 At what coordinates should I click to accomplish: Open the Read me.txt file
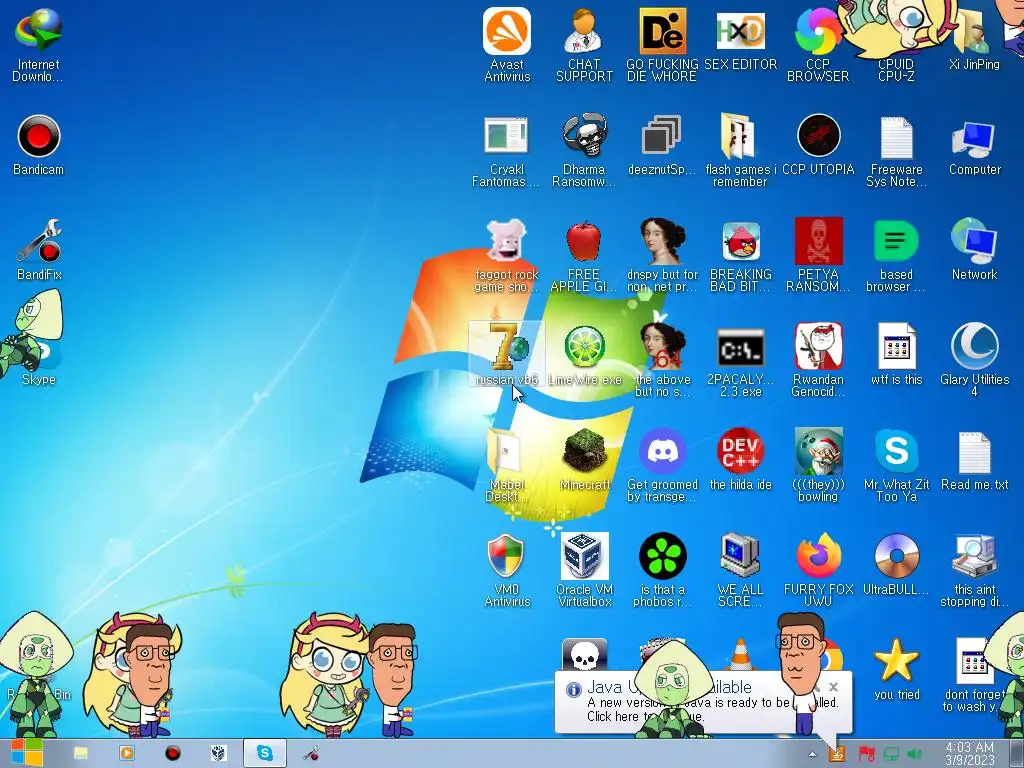pyautogui.click(x=974, y=461)
